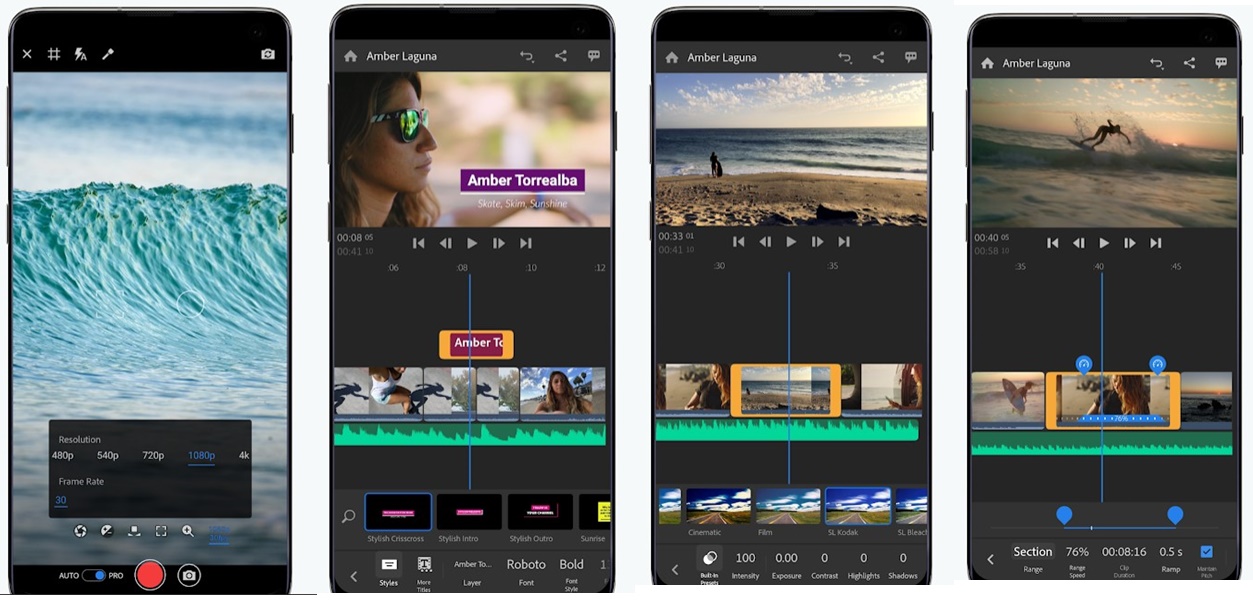Search title styles with the magnifier icon
Viewport: 1253px width, 600px height.
tap(348, 516)
